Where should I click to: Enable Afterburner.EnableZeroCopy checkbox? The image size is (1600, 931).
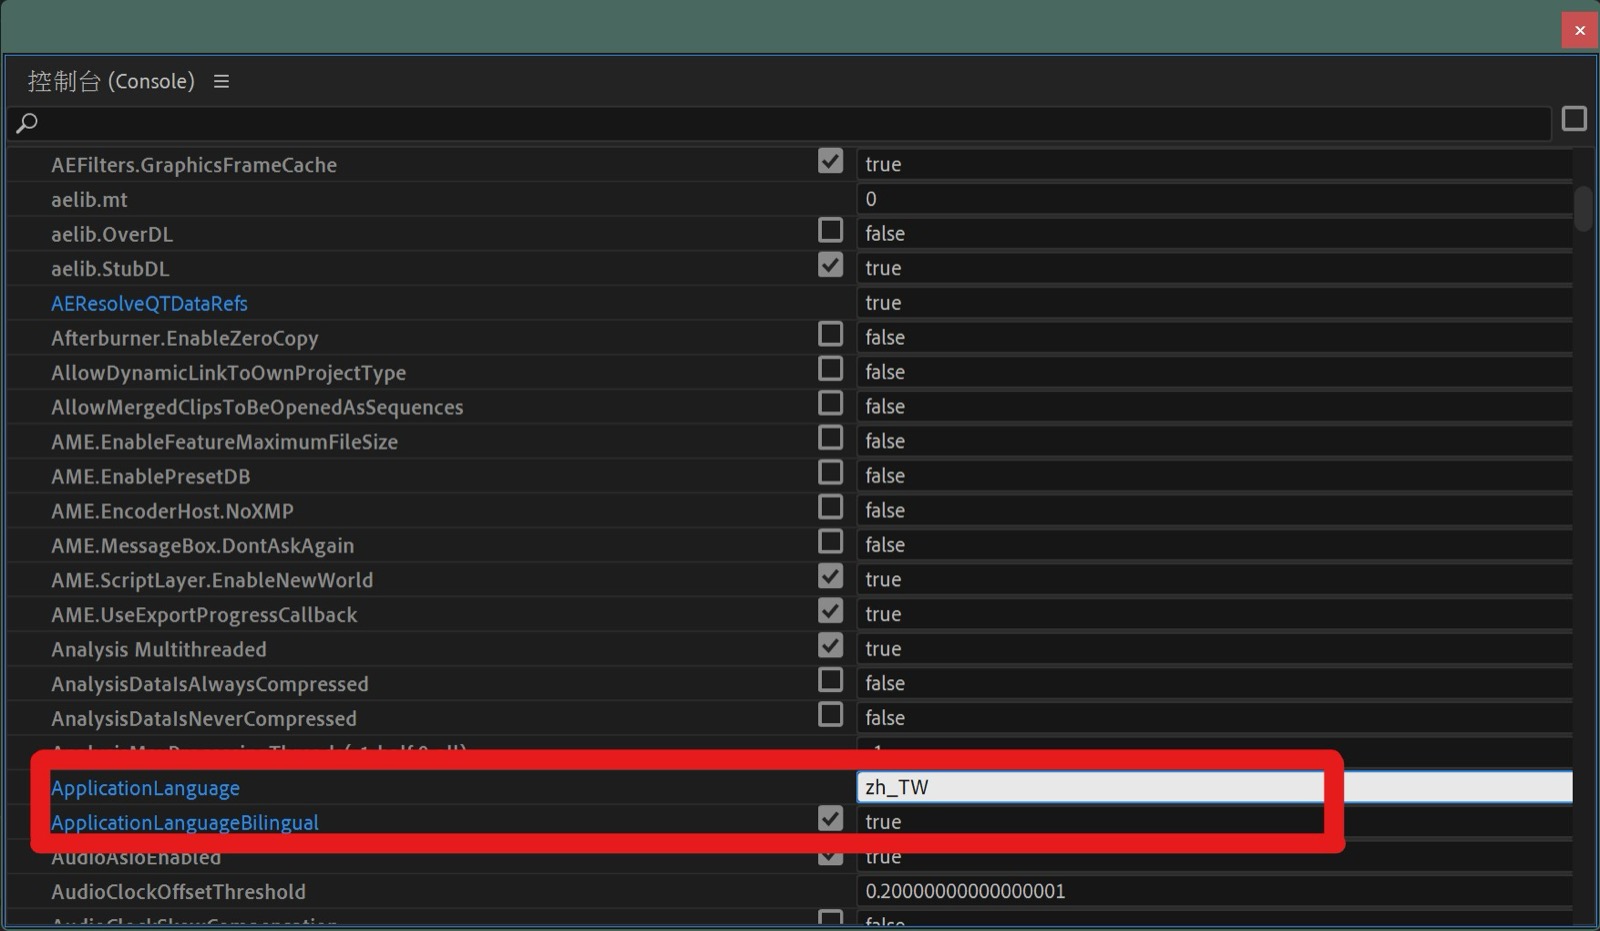pyautogui.click(x=830, y=334)
